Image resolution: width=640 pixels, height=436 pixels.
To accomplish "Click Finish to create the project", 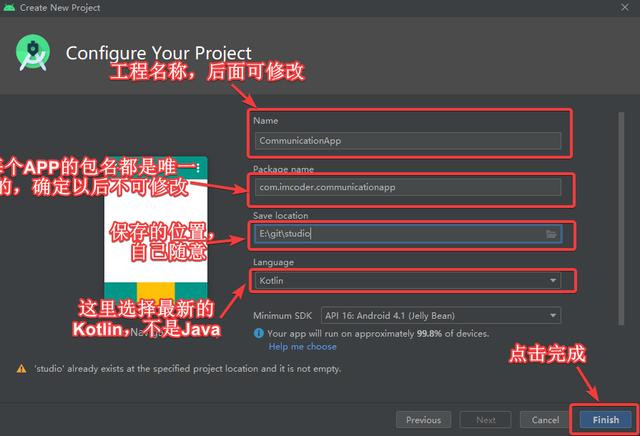I will click(606, 420).
